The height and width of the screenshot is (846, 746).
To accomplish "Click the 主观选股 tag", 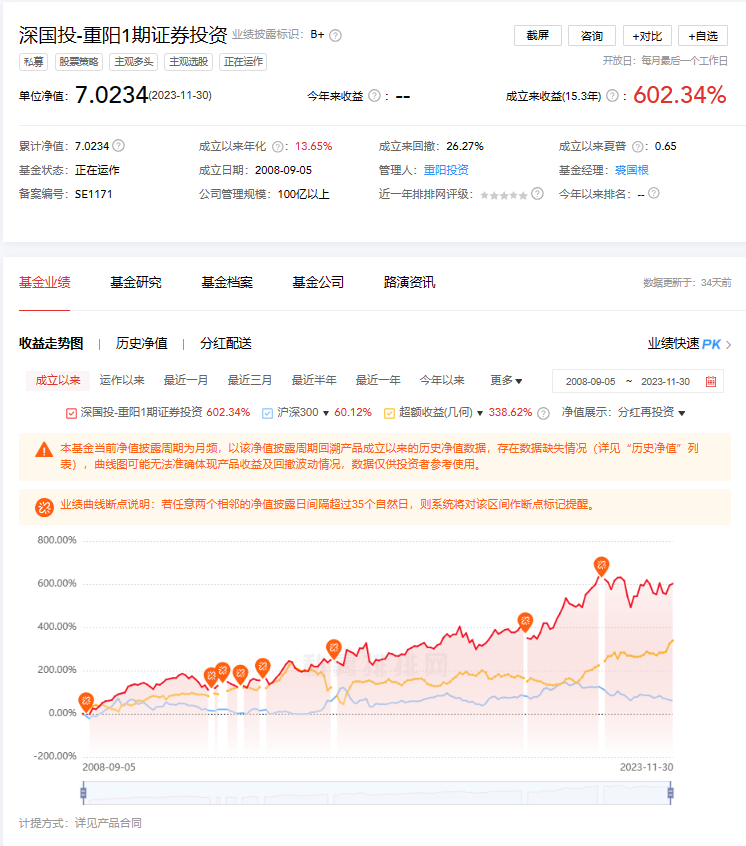I will pos(189,62).
